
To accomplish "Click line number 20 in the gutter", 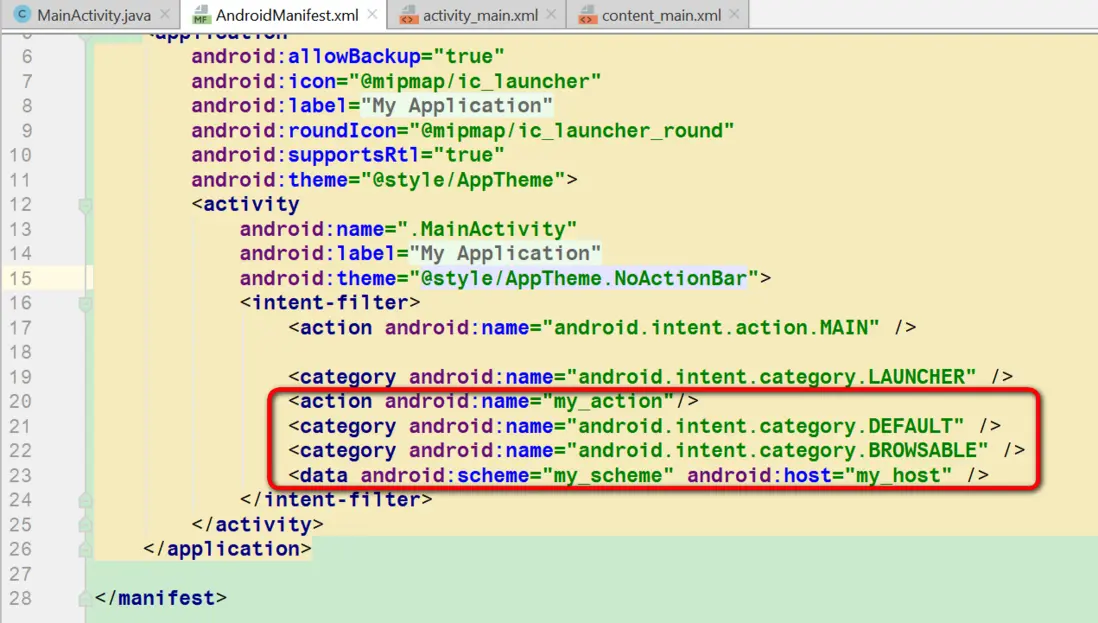I will (x=20, y=402).
